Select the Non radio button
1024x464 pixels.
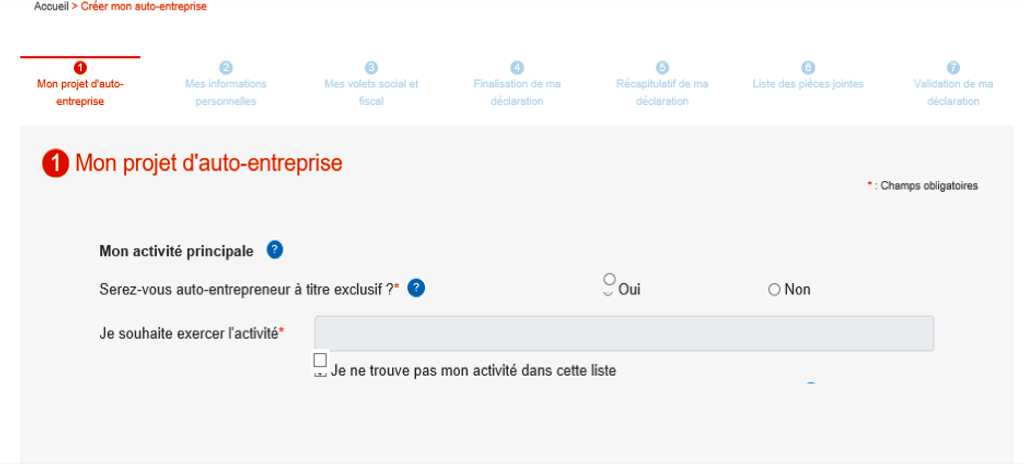tap(775, 290)
